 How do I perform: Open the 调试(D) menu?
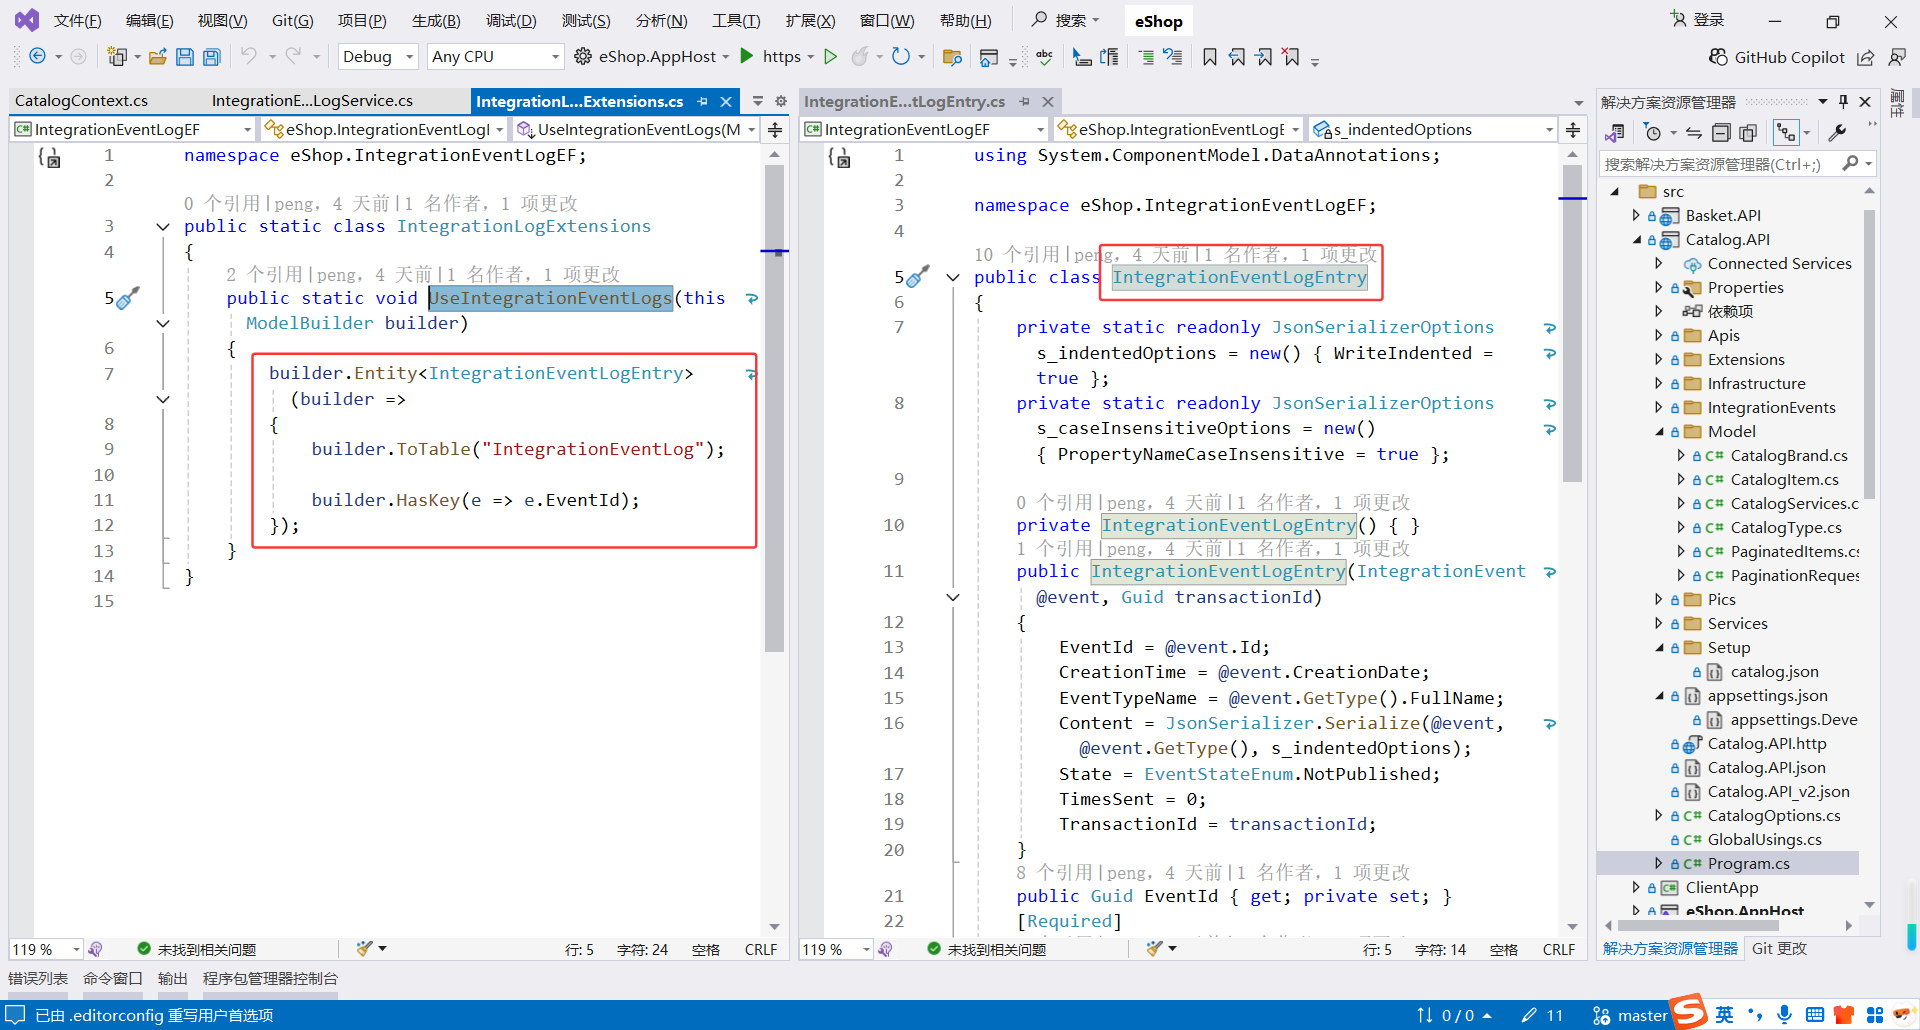coord(511,21)
